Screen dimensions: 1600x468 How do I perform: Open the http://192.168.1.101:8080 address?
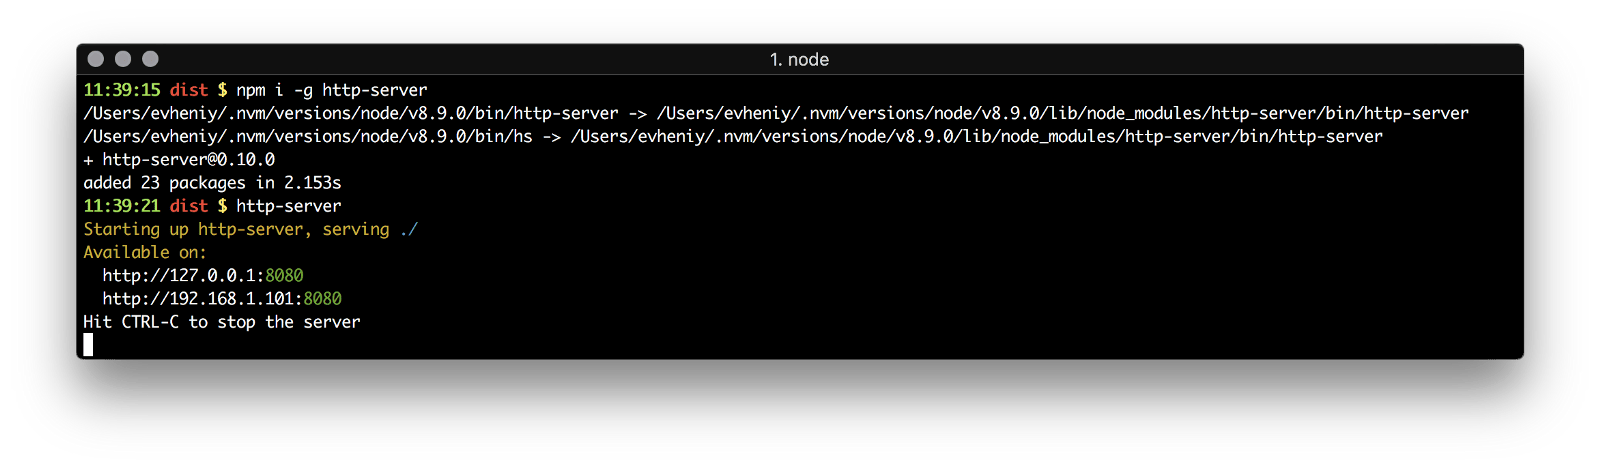click(x=221, y=299)
